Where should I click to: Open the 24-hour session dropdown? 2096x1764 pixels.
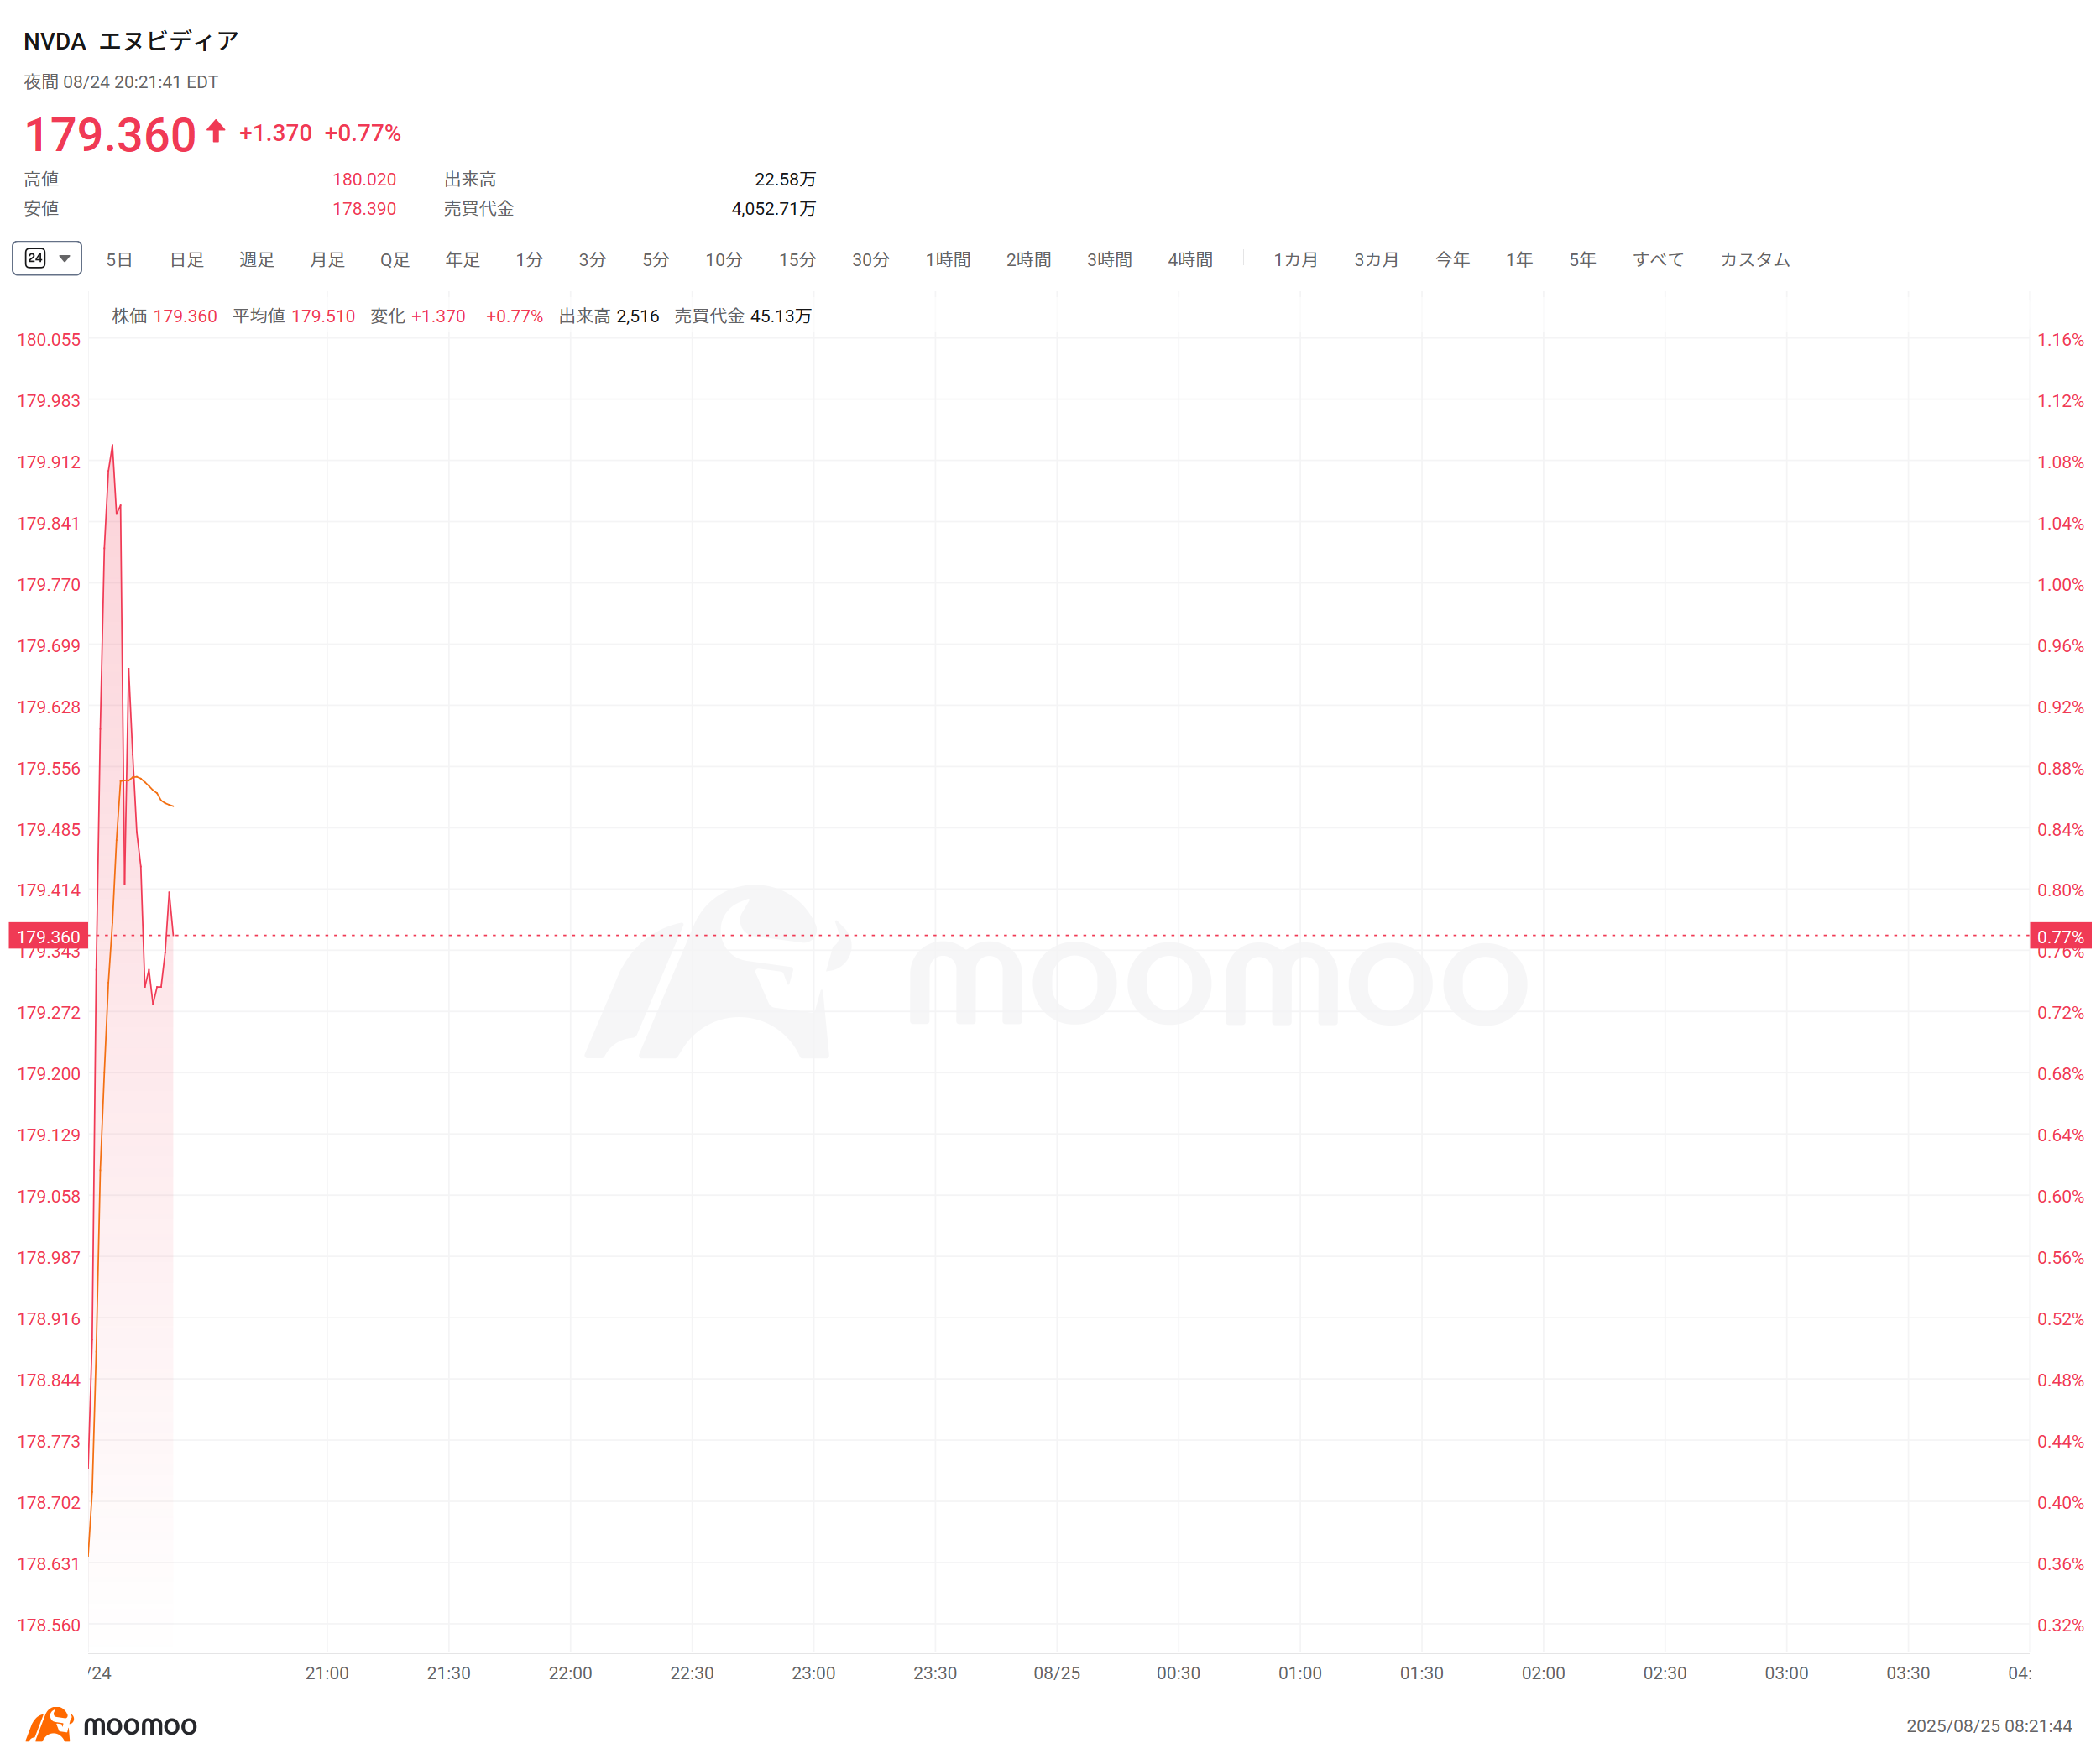click(x=47, y=258)
